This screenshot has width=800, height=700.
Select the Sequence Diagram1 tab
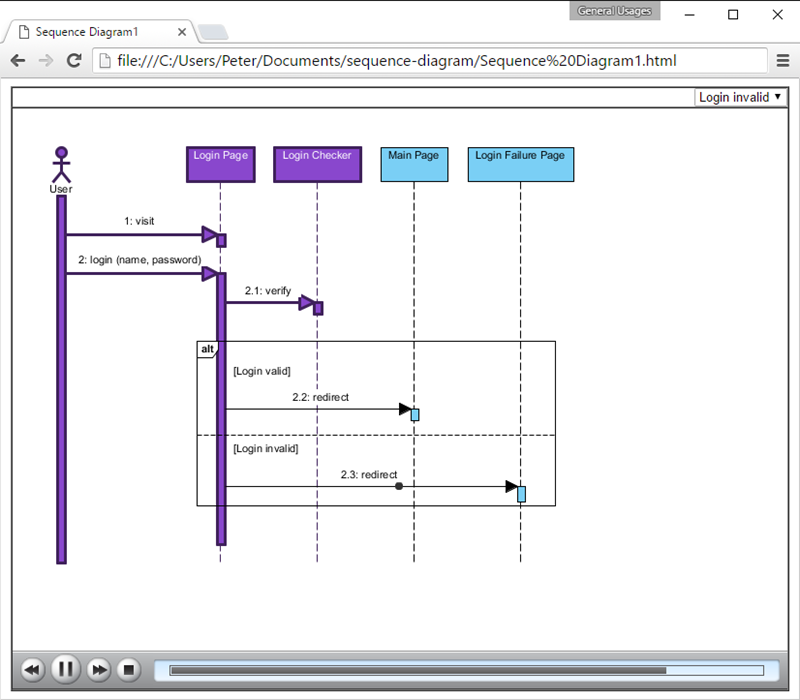pyautogui.click(x=99, y=32)
